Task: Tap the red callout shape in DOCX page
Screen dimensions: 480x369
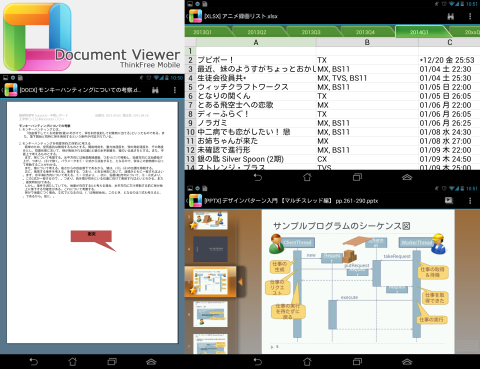Action: tap(91, 237)
